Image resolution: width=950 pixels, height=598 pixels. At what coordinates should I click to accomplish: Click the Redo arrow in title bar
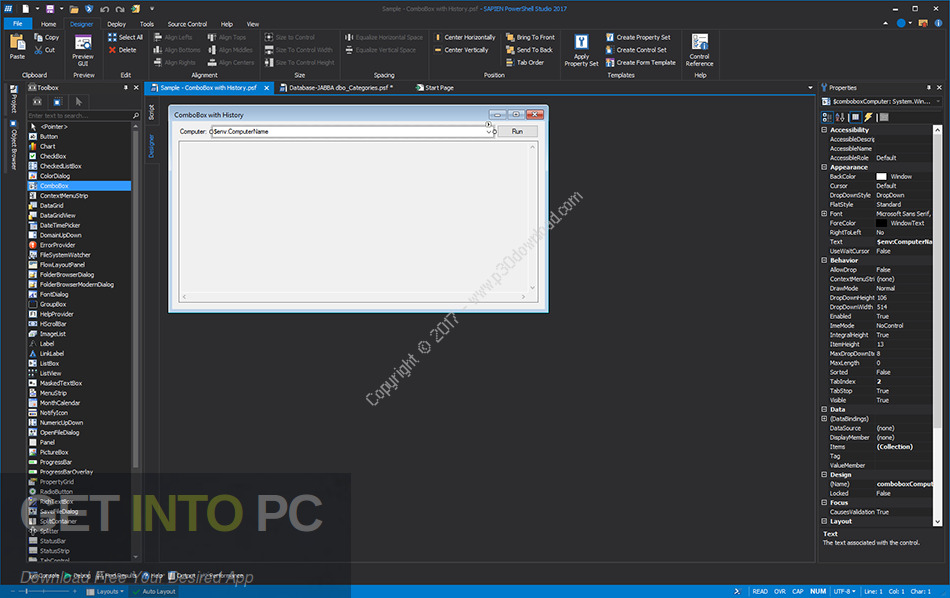click(120, 8)
